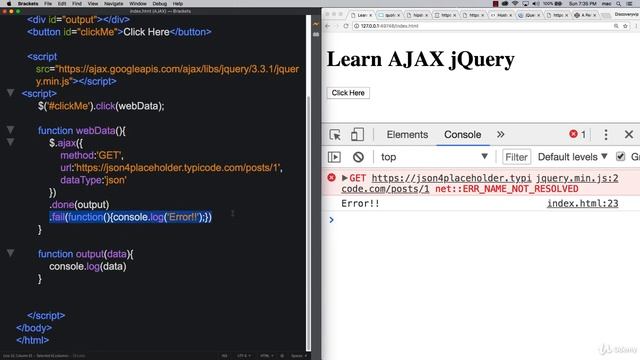Open the macOS Notification Center icon

pos(629,3)
